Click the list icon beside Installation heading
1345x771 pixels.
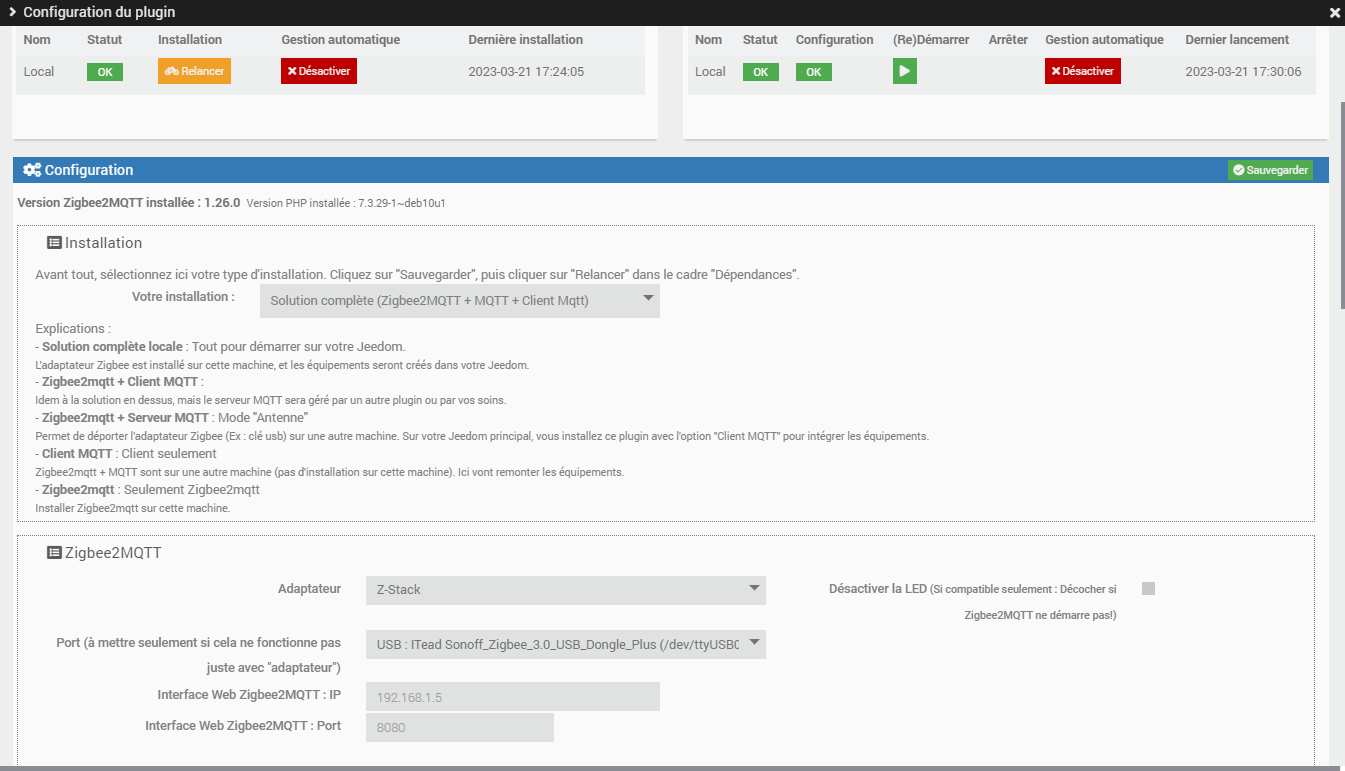54,243
